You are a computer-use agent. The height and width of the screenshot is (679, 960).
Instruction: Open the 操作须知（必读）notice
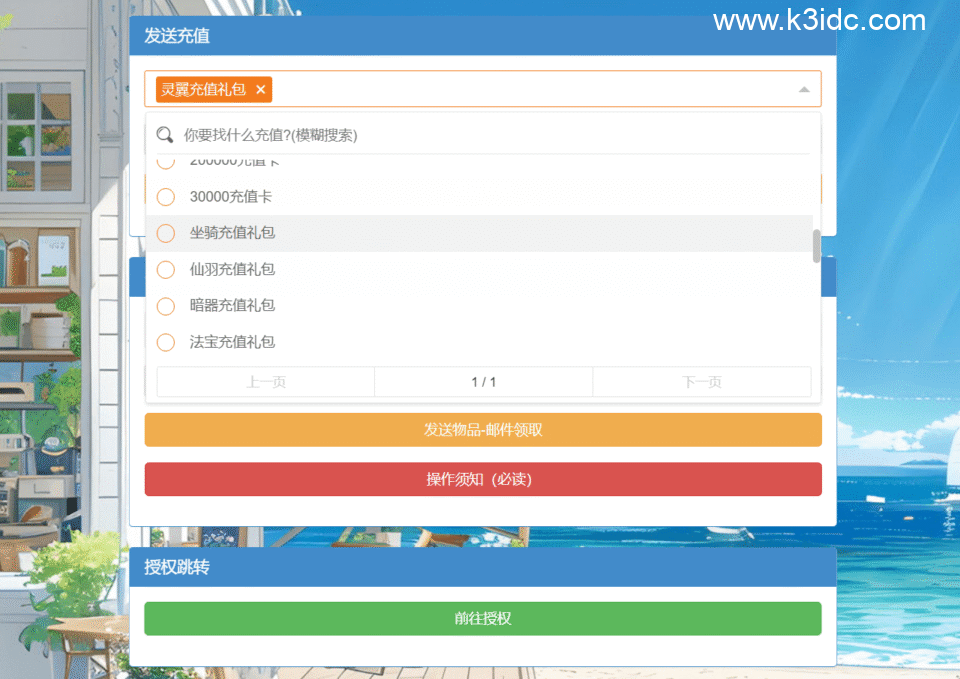tap(483, 479)
